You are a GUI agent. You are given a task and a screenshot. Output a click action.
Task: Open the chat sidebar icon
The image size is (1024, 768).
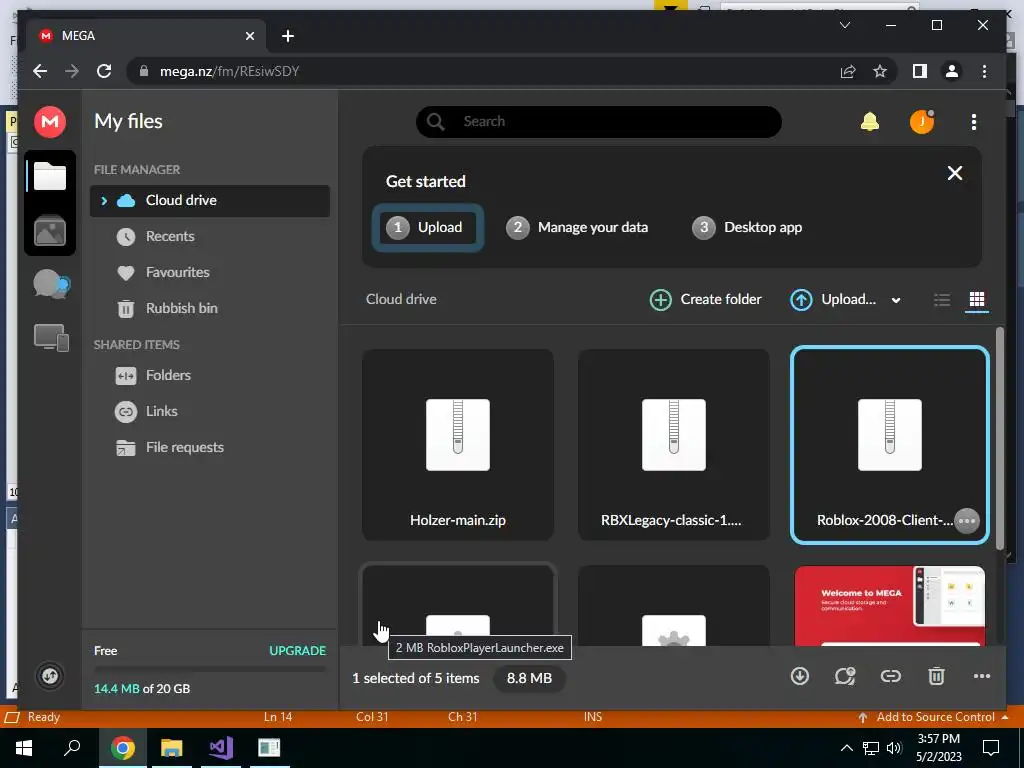click(x=52, y=284)
